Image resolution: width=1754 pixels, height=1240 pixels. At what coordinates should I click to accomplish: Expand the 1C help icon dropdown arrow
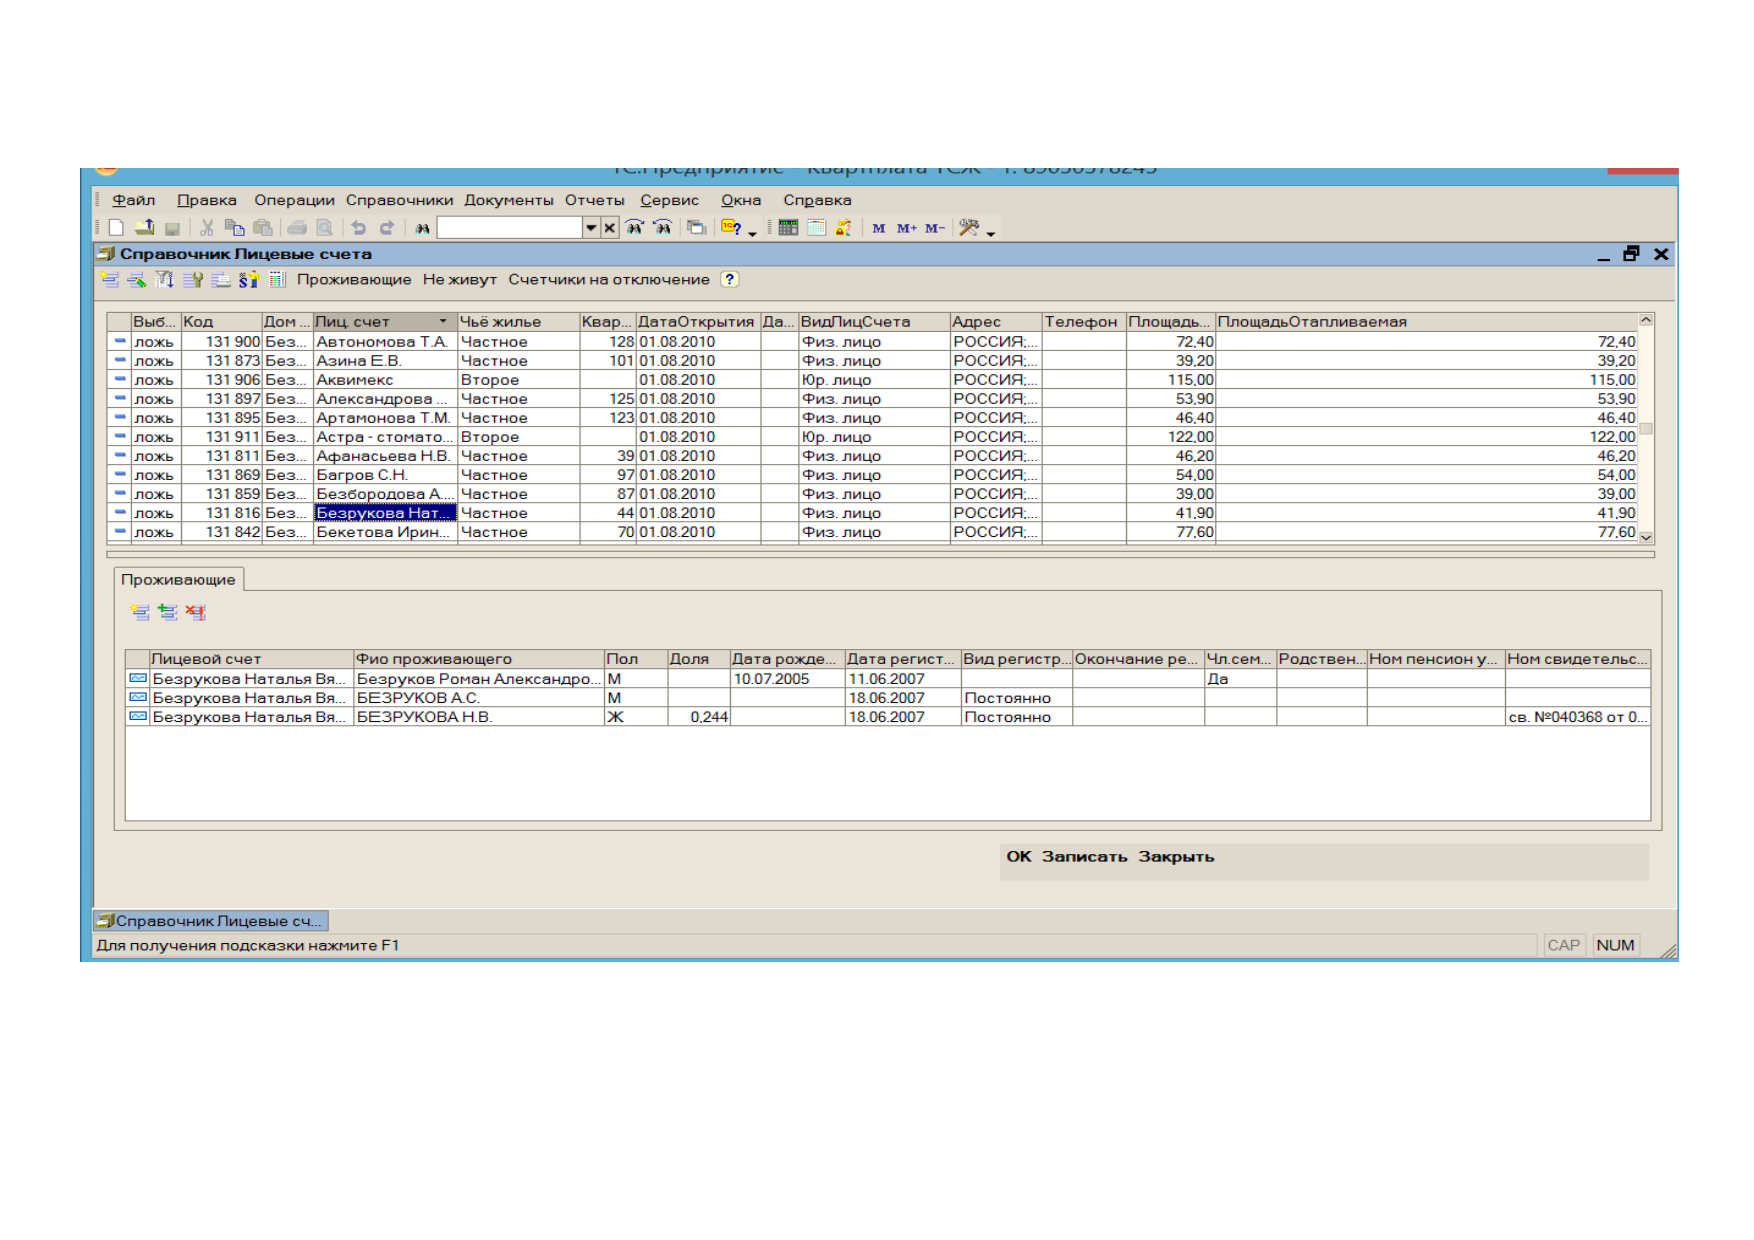(752, 232)
